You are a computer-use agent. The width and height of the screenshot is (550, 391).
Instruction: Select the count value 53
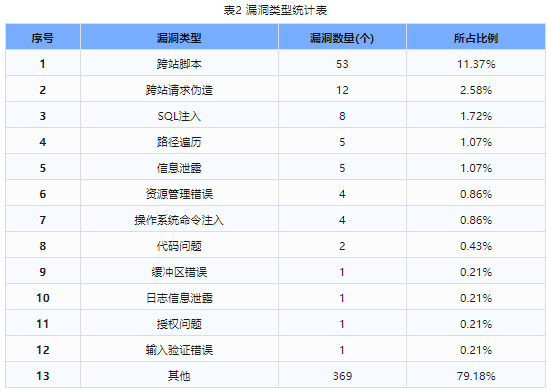[x=342, y=64]
